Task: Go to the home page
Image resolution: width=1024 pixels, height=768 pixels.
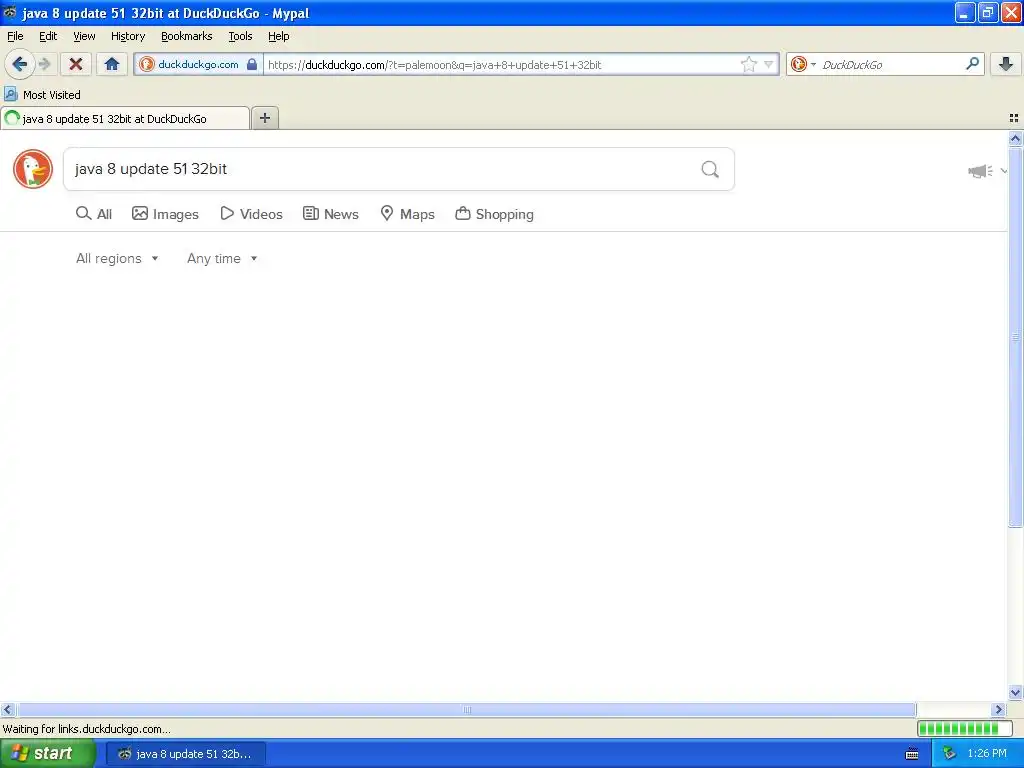Action: coord(112,64)
